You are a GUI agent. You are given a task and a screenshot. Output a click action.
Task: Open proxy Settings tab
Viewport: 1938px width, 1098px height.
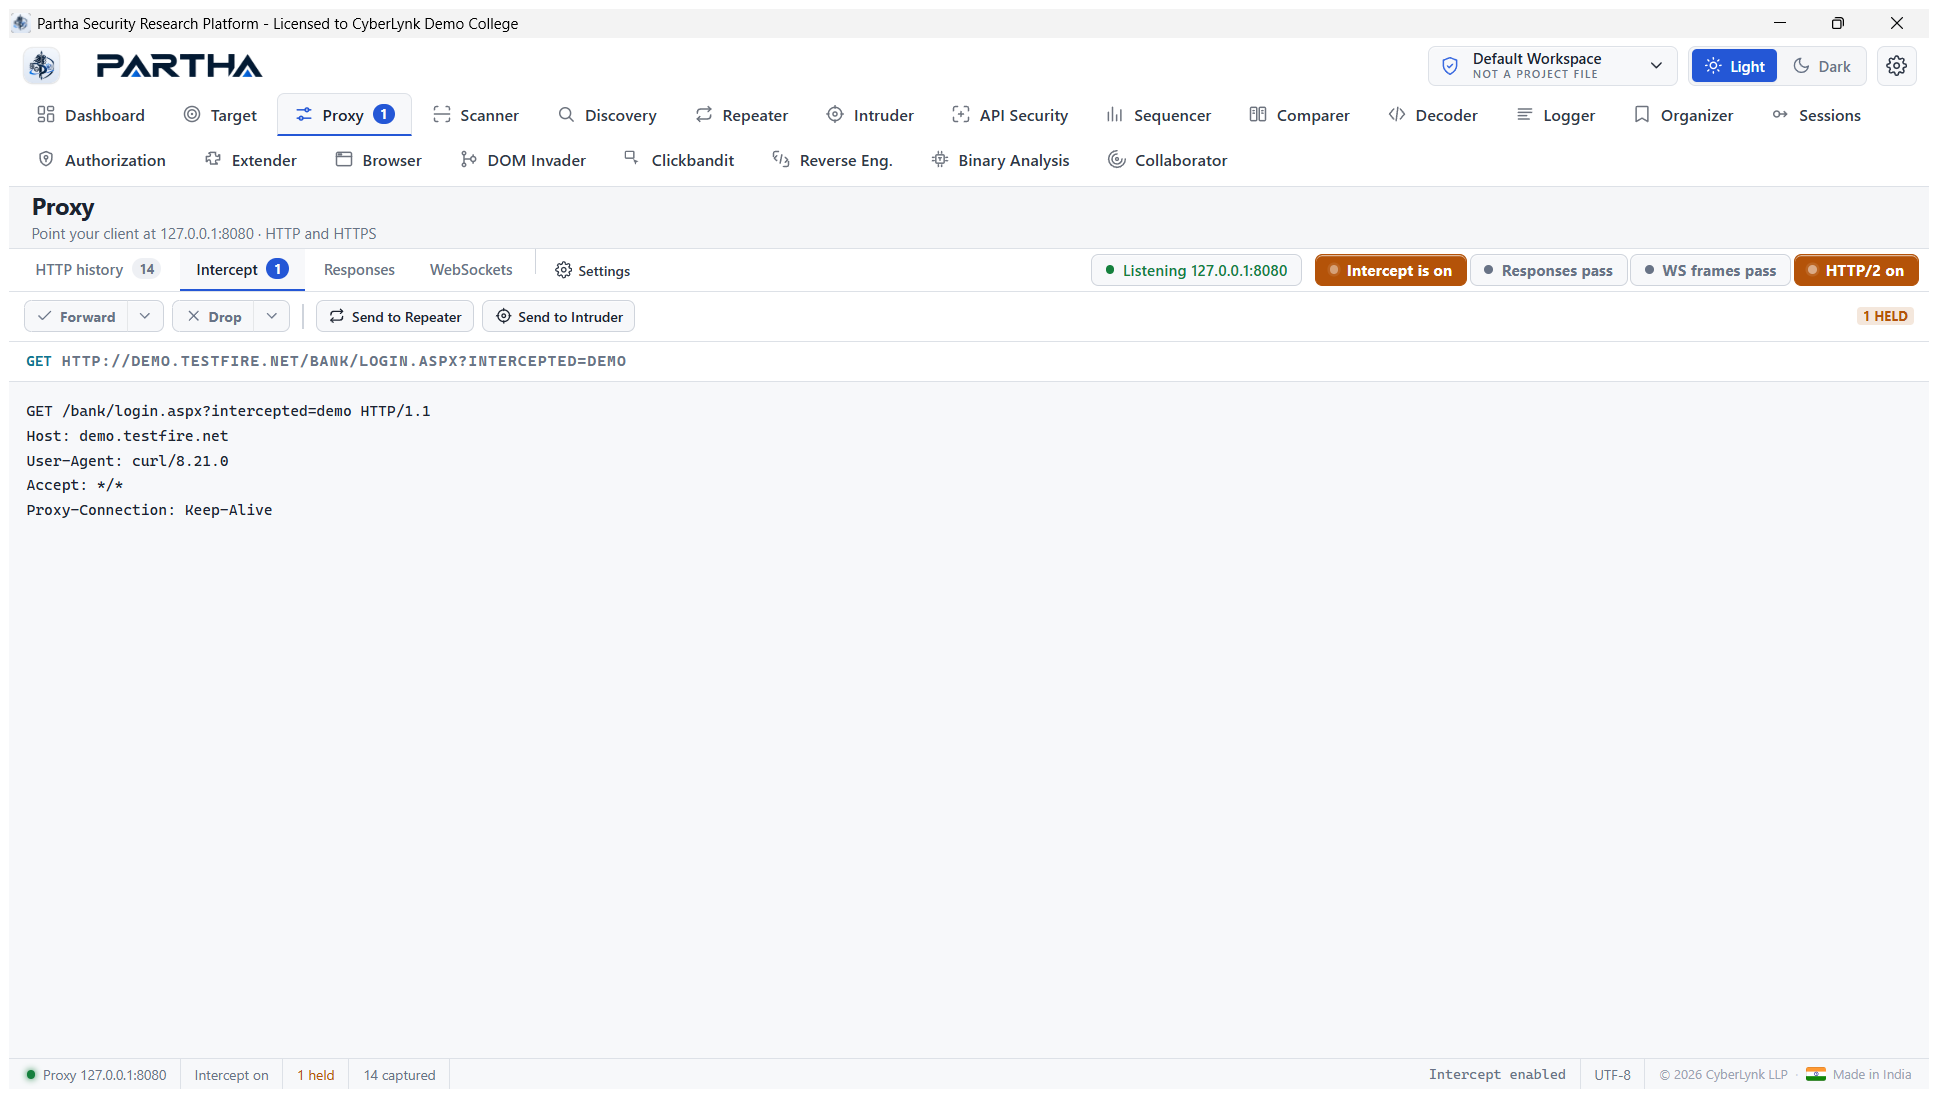(592, 270)
